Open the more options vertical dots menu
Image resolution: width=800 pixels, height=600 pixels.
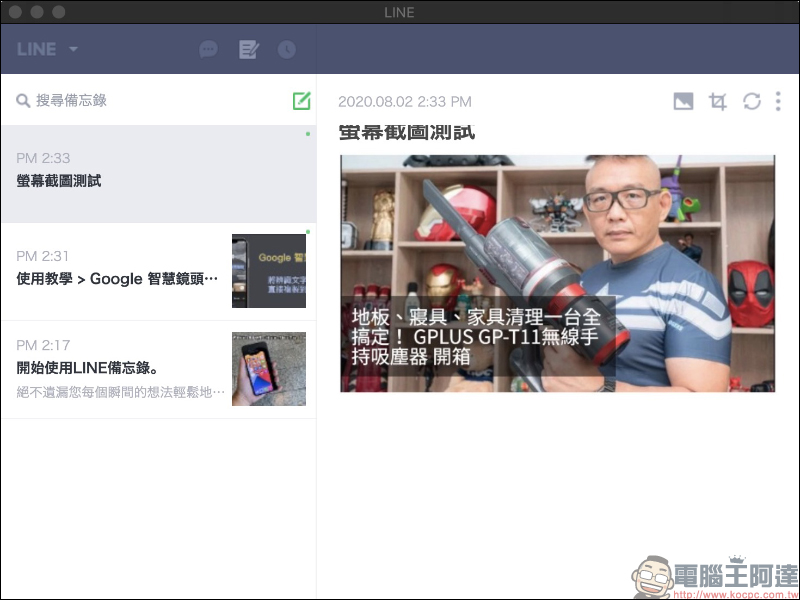pos(778,101)
